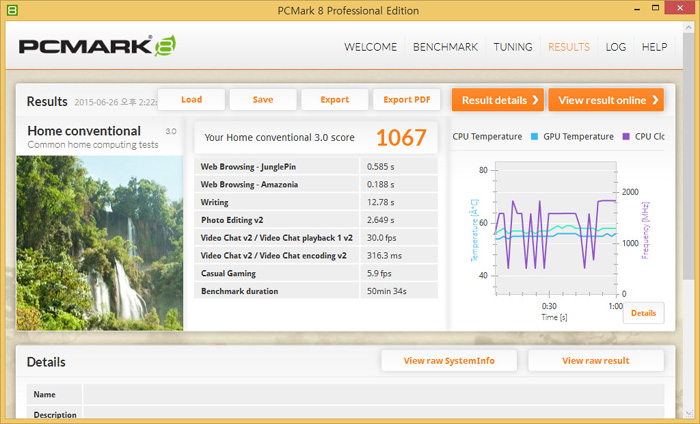Screen dimensions: 700x424
Task: Click the purple CPU Clock legend square
Action: click(x=626, y=137)
